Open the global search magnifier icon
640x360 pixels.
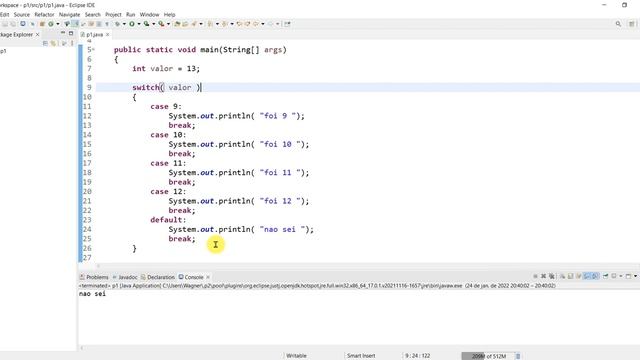[618, 24]
